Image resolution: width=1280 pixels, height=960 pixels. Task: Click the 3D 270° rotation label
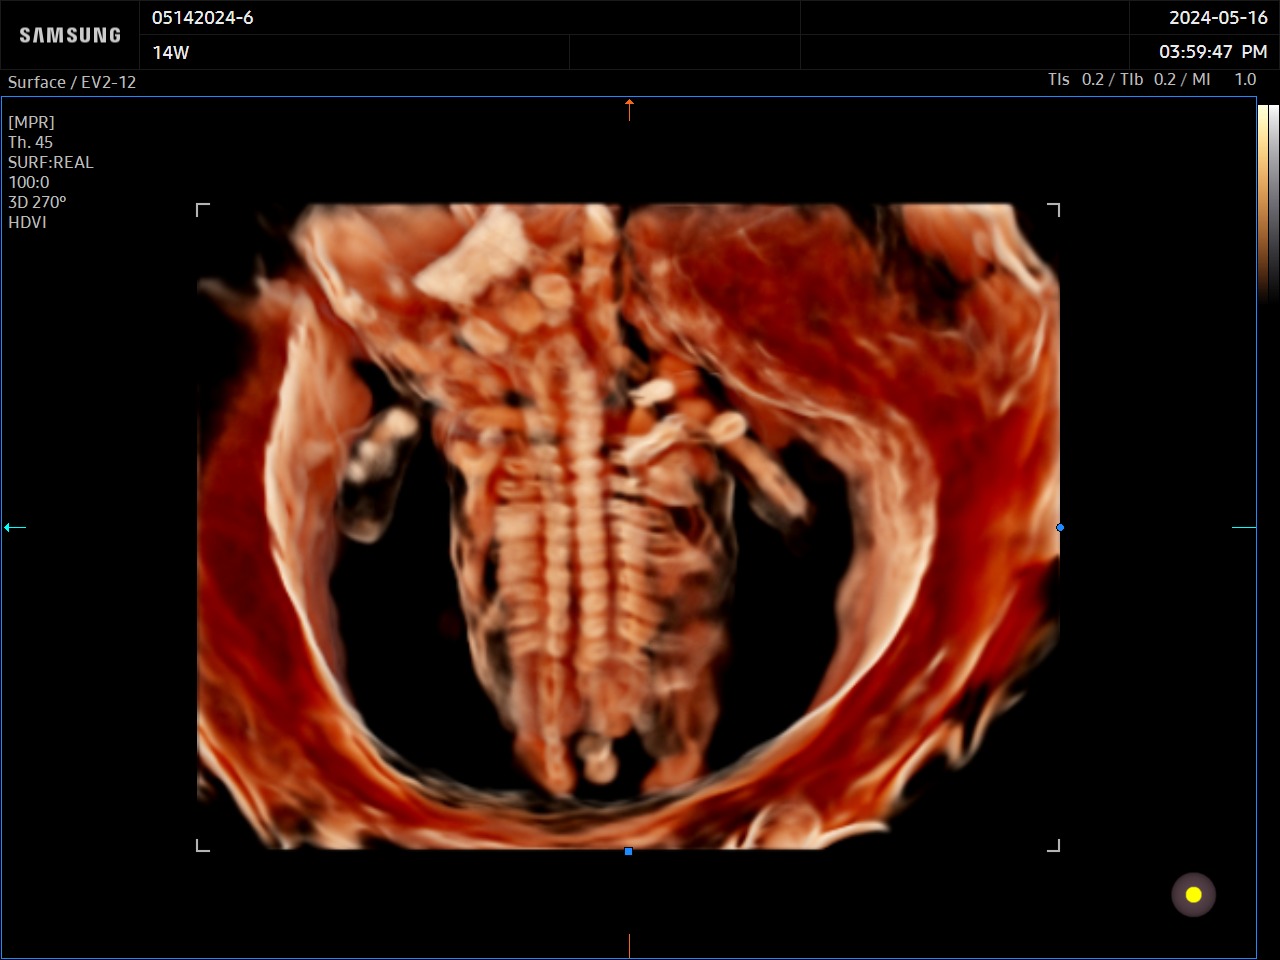37,202
